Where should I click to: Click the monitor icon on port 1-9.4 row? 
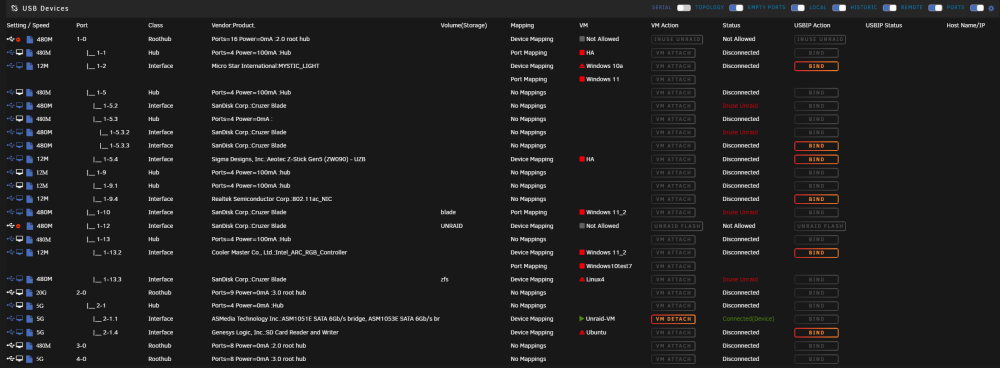click(x=19, y=199)
